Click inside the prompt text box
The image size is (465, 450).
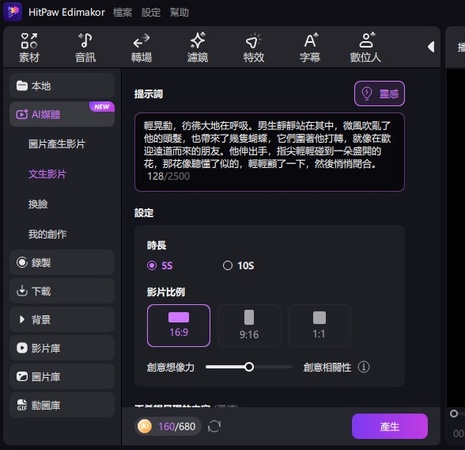click(x=269, y=152)
